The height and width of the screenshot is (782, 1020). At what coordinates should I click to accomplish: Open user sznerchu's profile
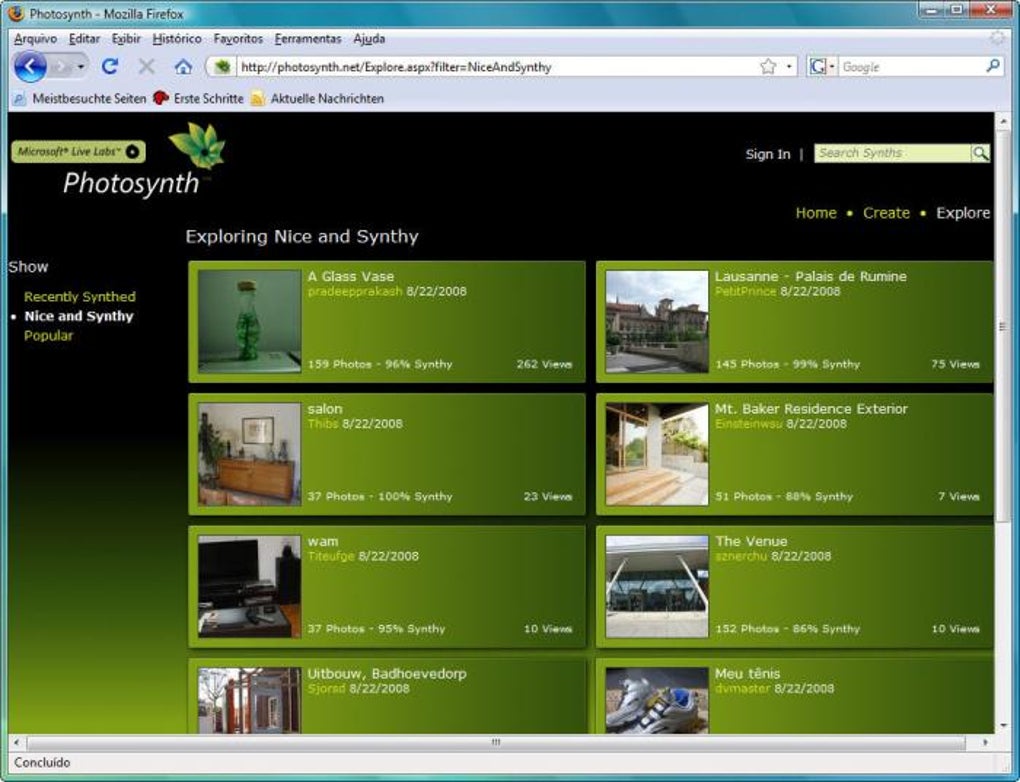tap(741, 556)
